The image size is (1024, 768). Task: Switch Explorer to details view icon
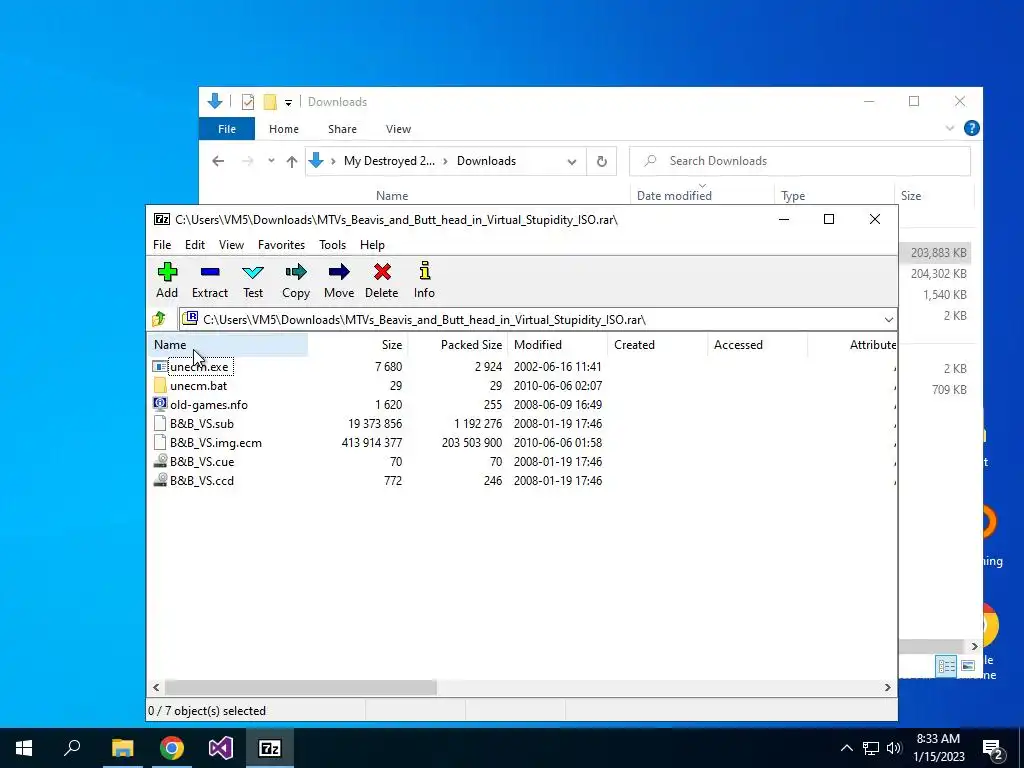(946, 665)
